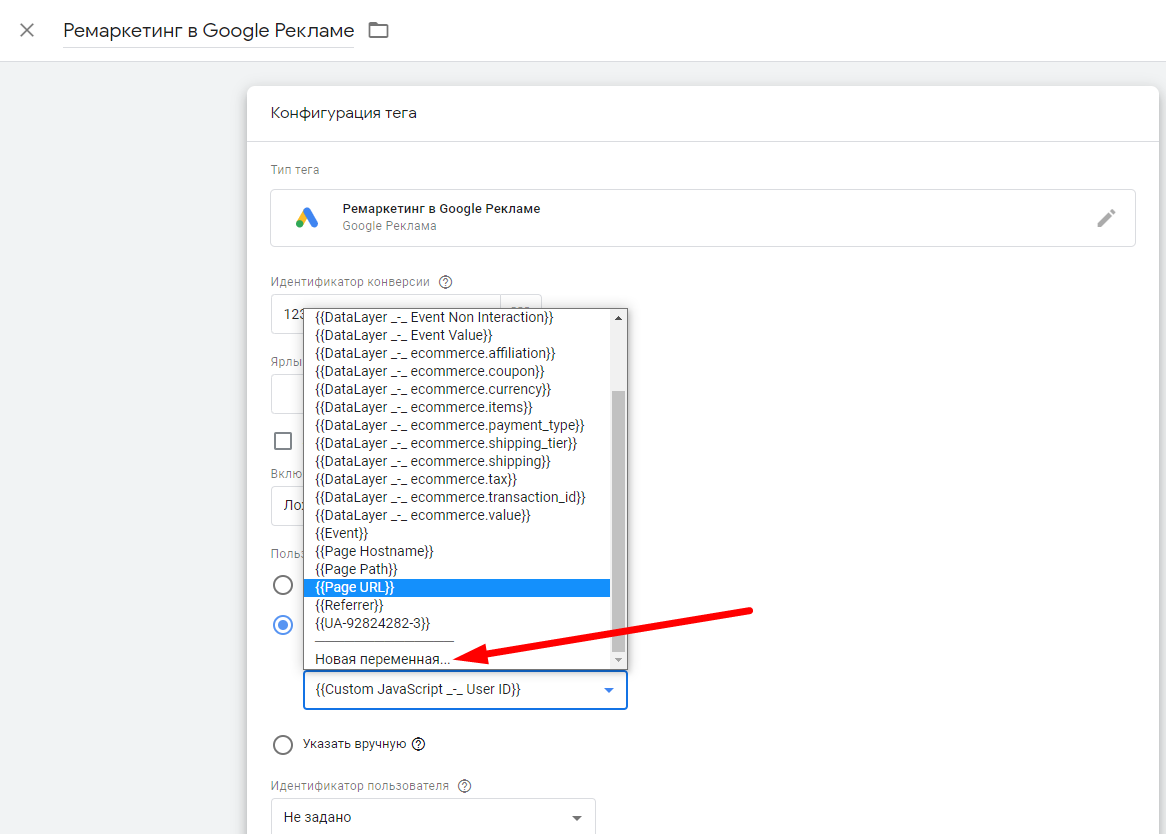Click the Google Ads logo icon
This screenshot has width=1166, height=834.
tap(307, 218)
